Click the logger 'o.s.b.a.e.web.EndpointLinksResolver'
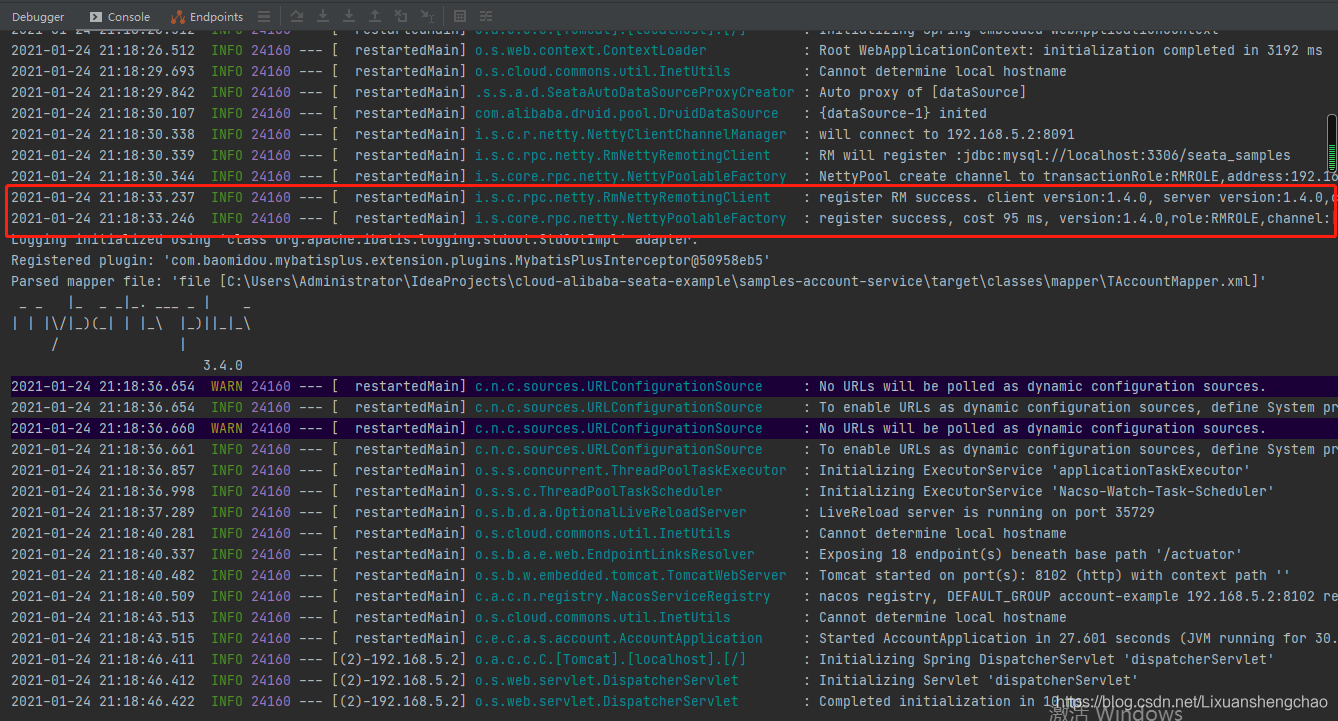 (x=614, y=554)
